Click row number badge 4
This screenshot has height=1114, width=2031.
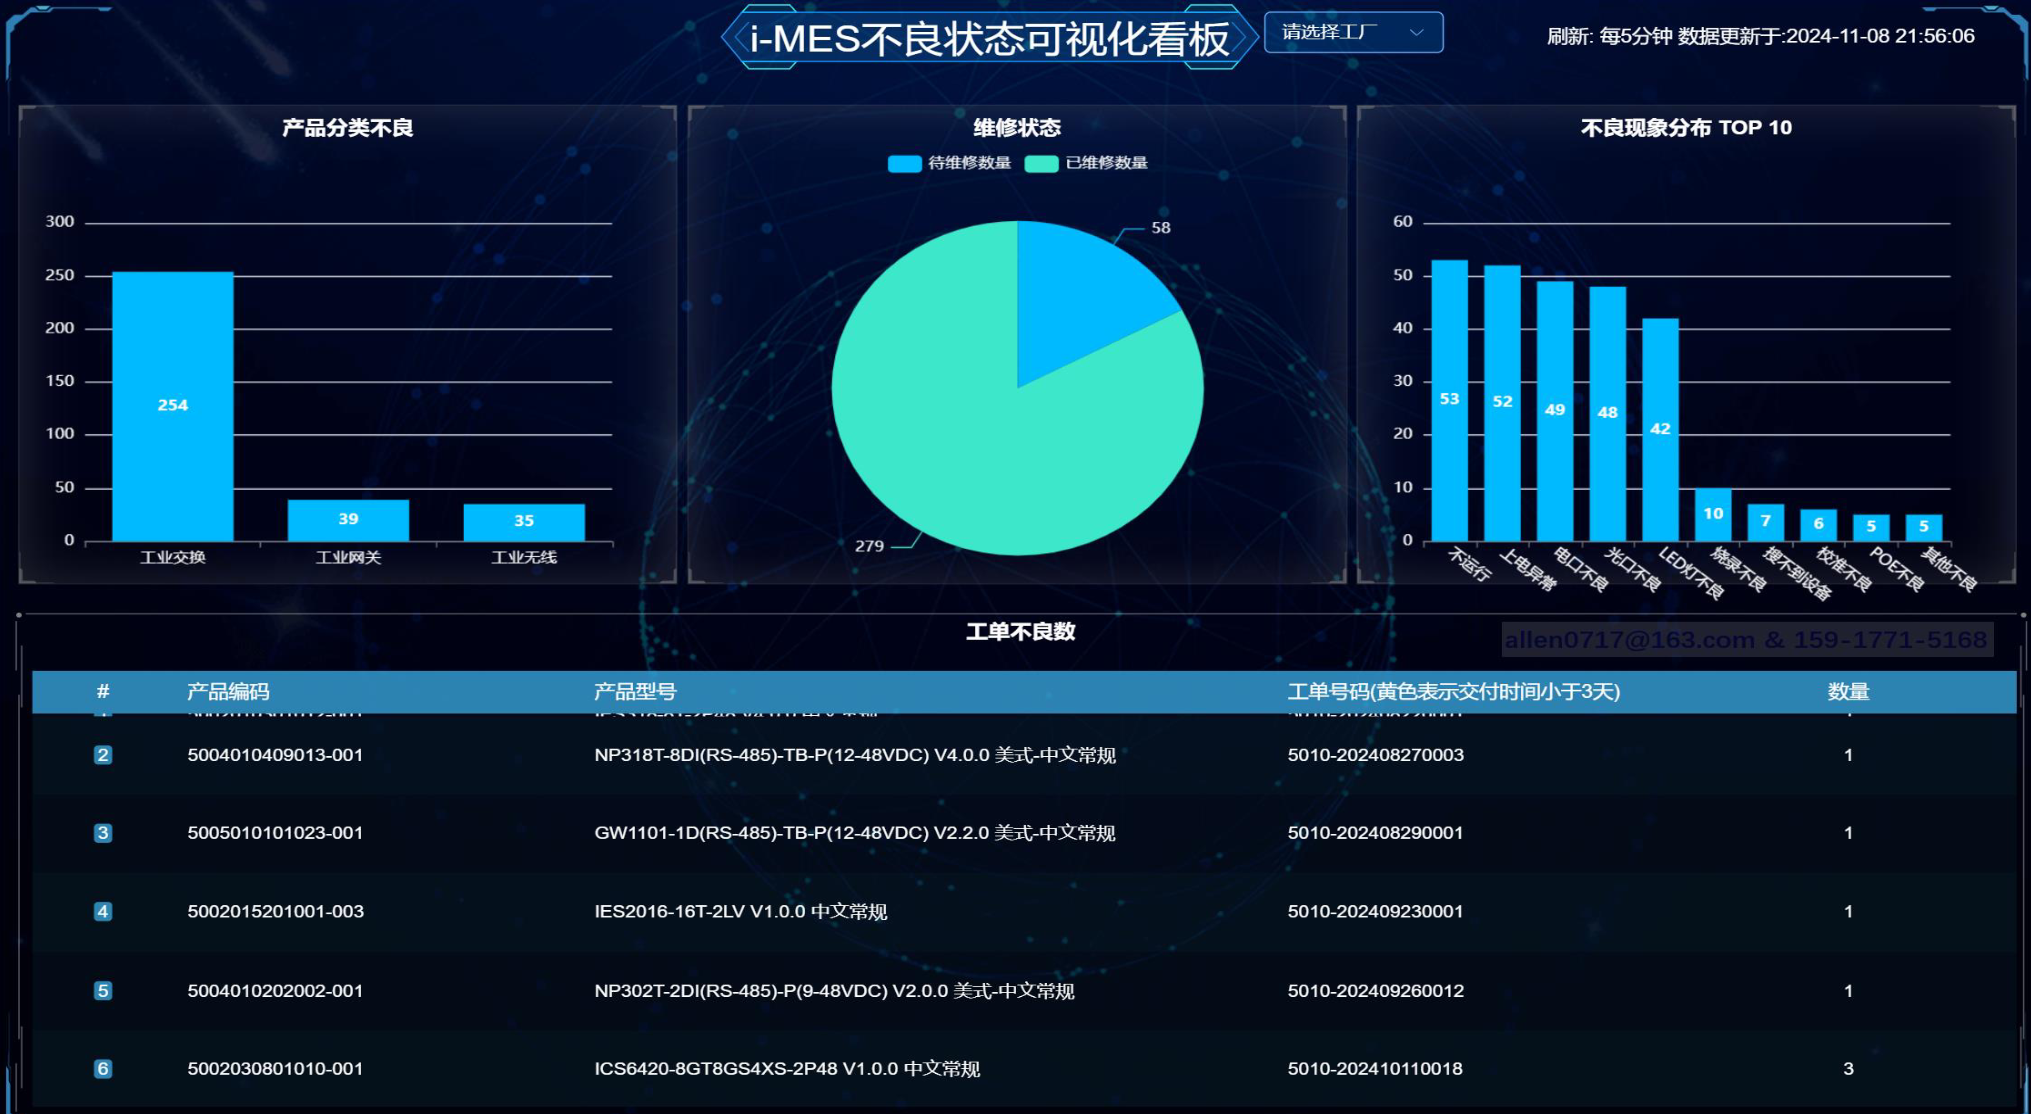point(102,912)
